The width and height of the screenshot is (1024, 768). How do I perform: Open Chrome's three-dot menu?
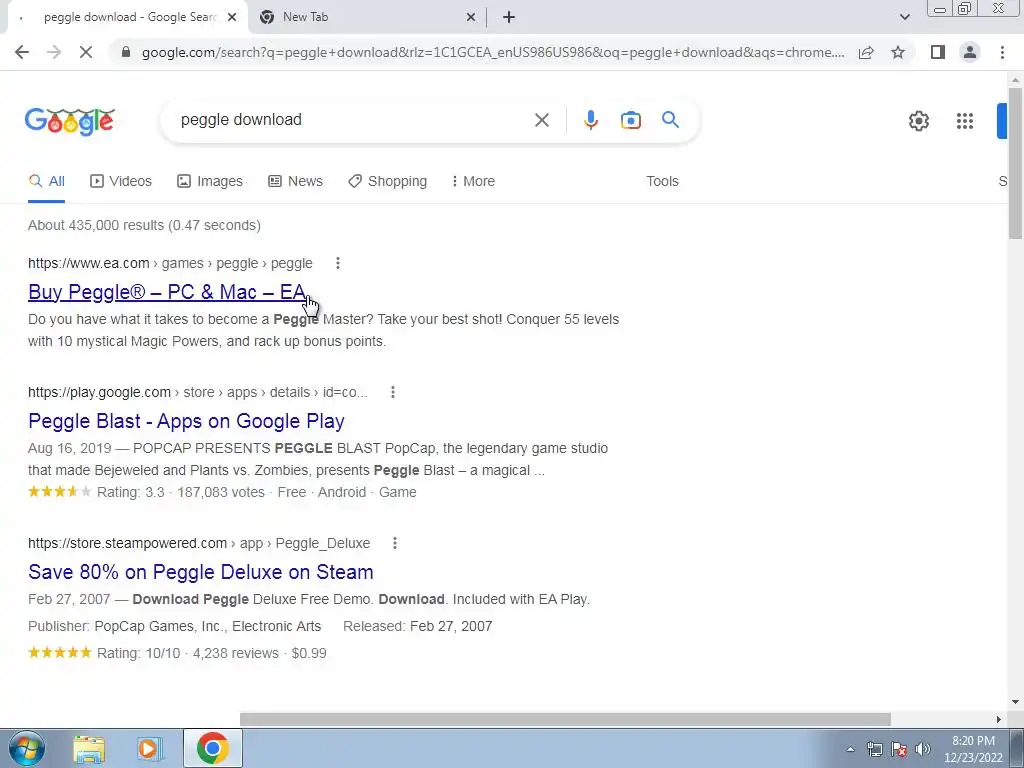tap(1002, 52)
